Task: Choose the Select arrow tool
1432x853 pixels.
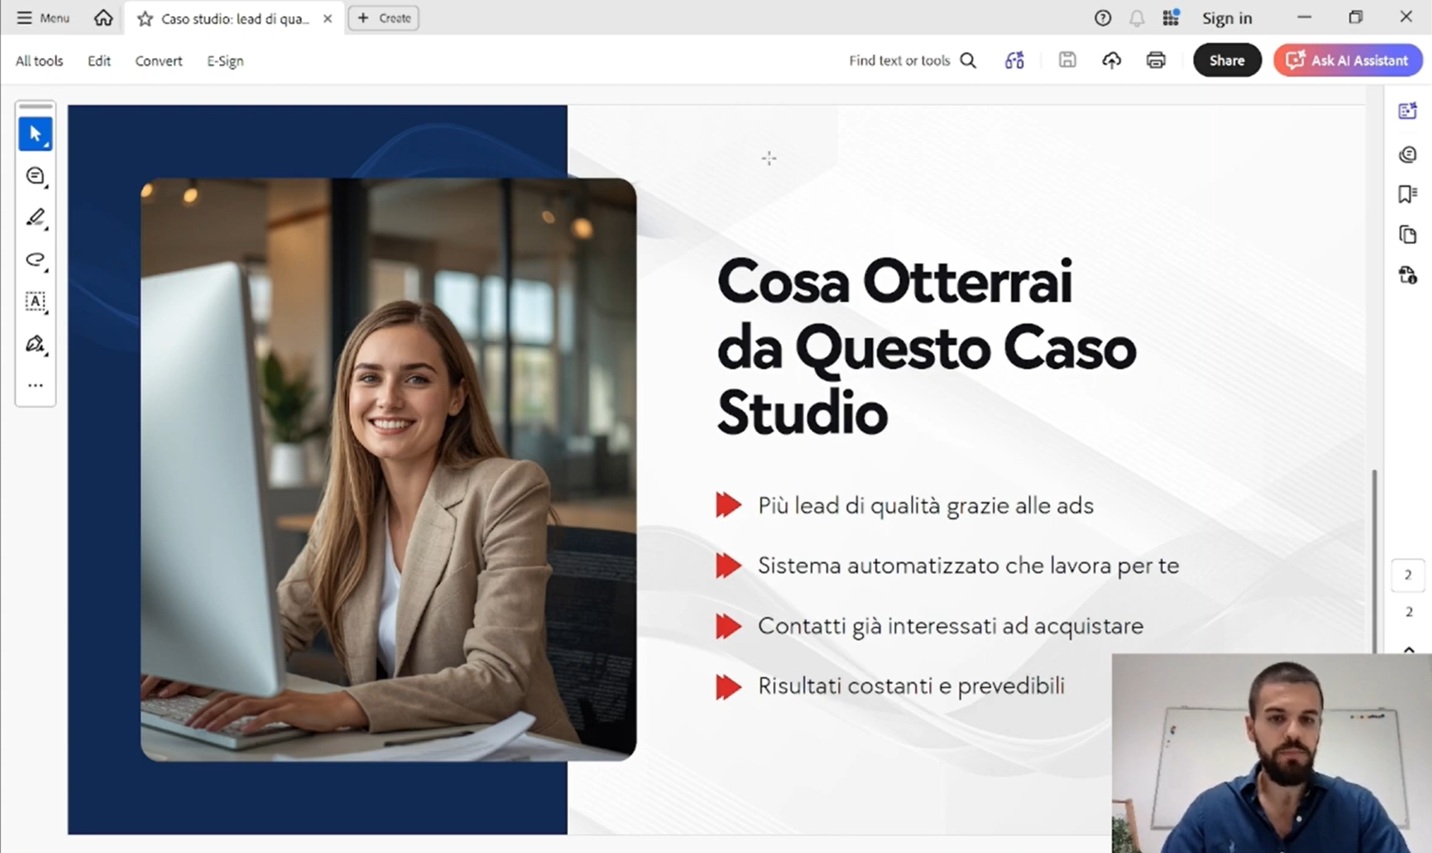Action: tap(35, 134)
